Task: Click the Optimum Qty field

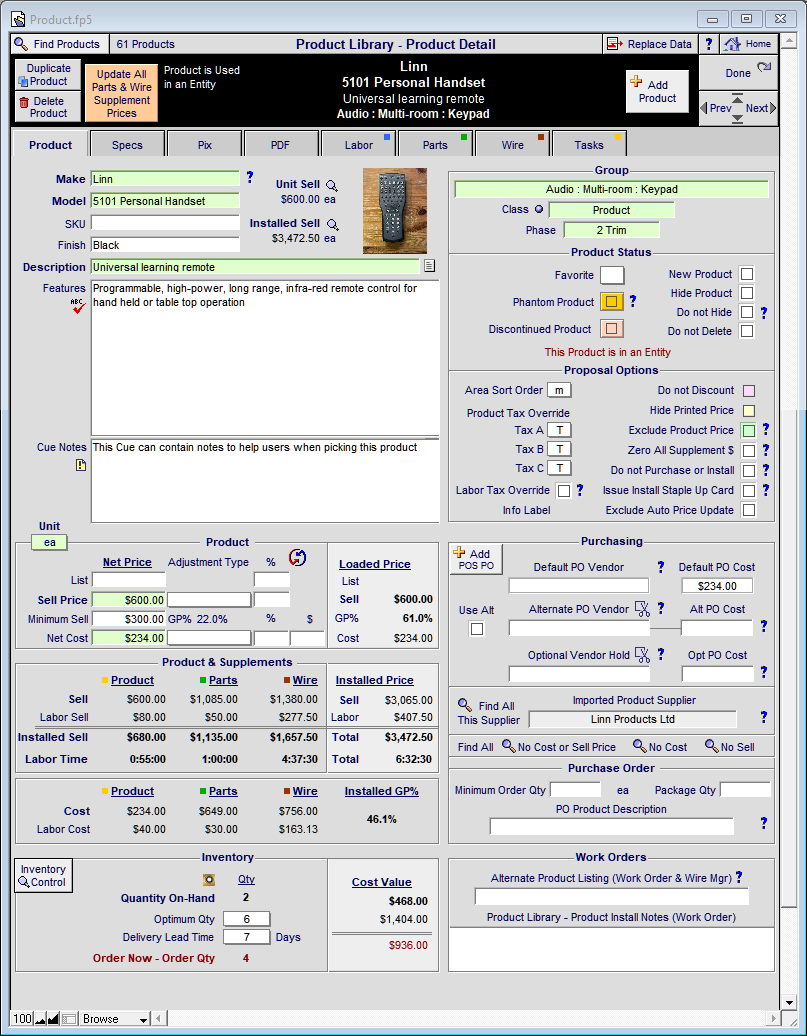Action: point(247,919)
